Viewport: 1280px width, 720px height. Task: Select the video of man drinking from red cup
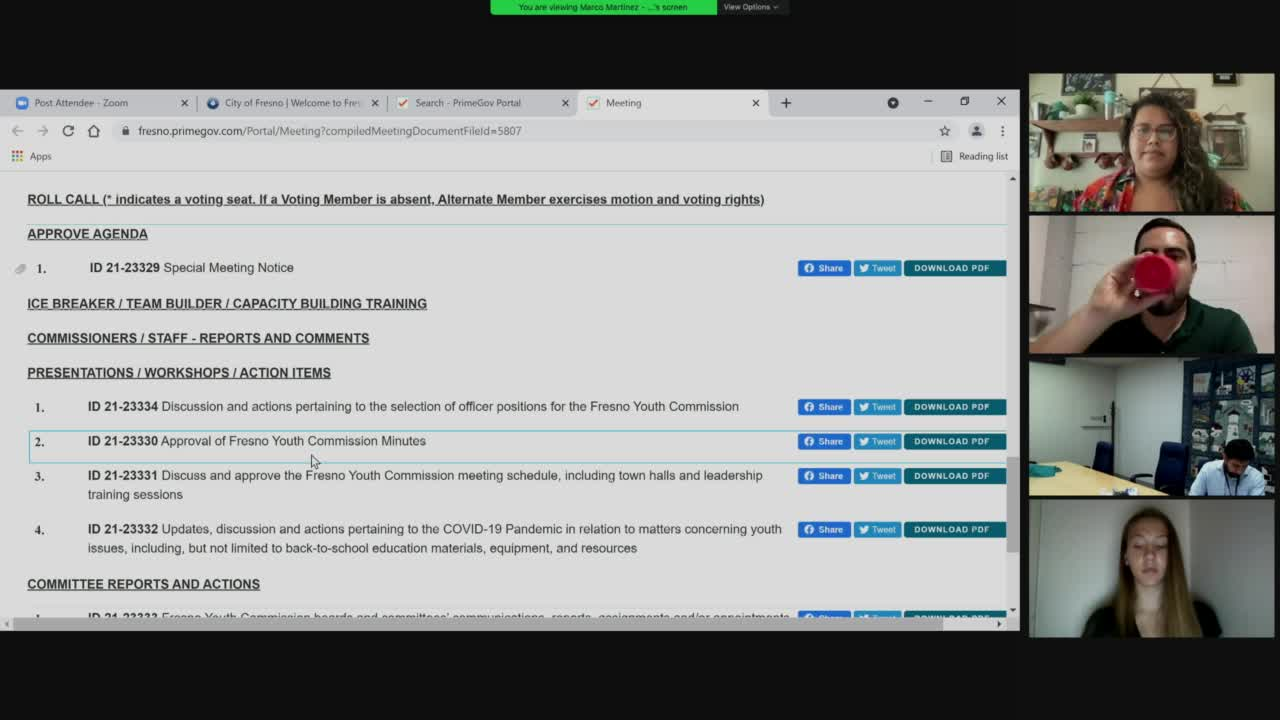[x=1152, y=285]
